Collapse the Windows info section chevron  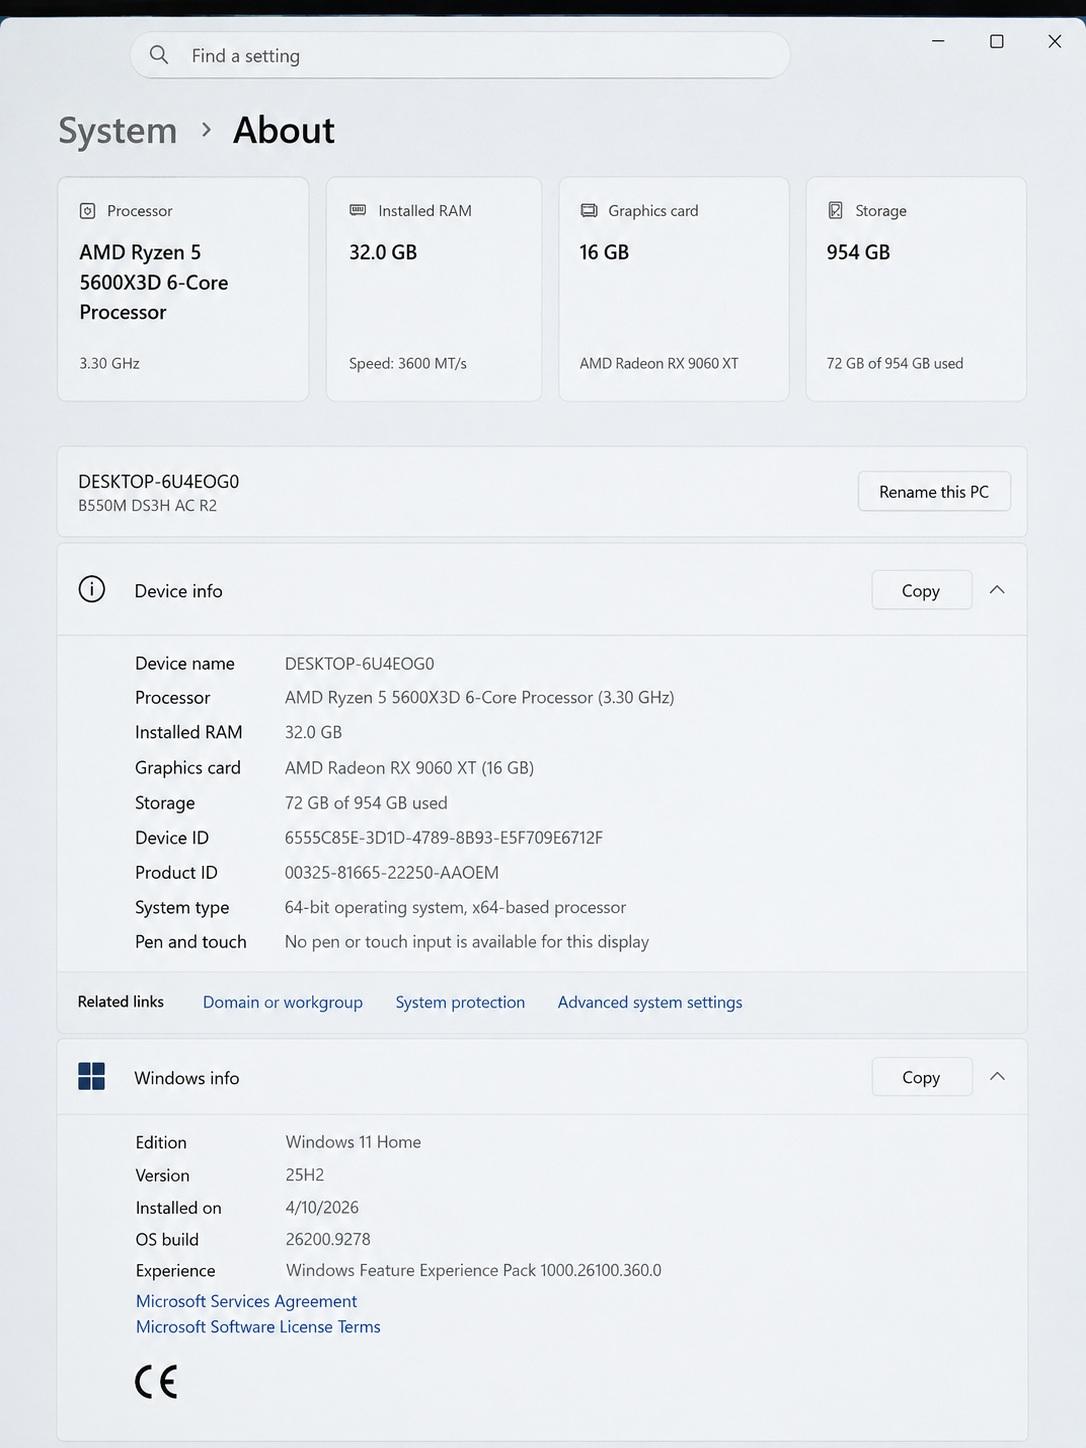point(997,1077)
